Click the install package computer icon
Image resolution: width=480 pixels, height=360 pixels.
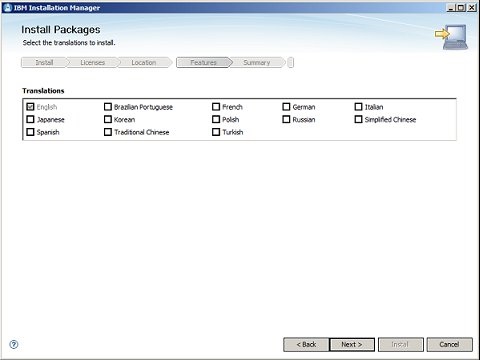point(452,37)
